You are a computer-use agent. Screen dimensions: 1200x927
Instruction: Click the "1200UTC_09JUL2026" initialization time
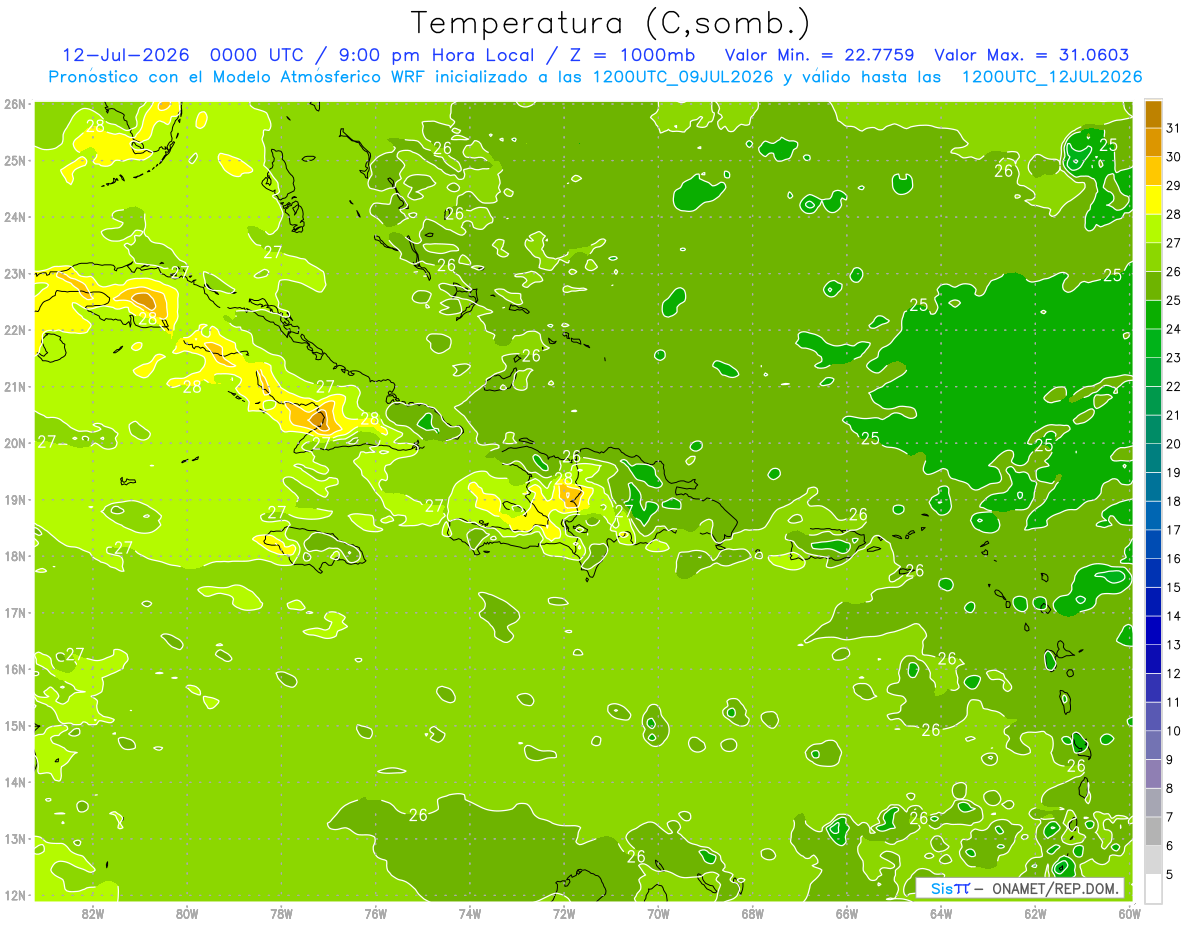(683, 76)
